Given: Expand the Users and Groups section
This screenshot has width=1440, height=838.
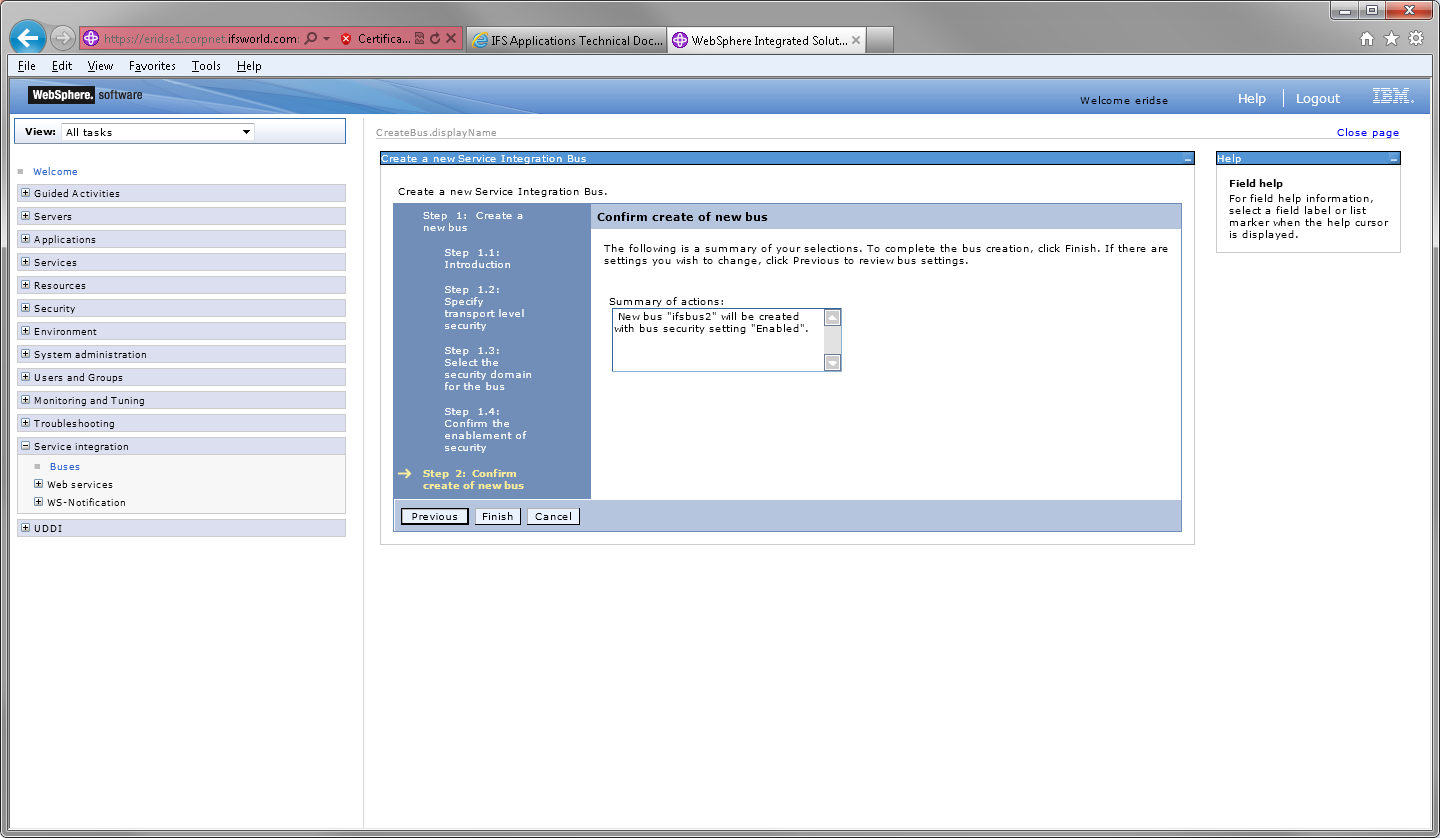Looking at the screenshot, I should 25,377.
